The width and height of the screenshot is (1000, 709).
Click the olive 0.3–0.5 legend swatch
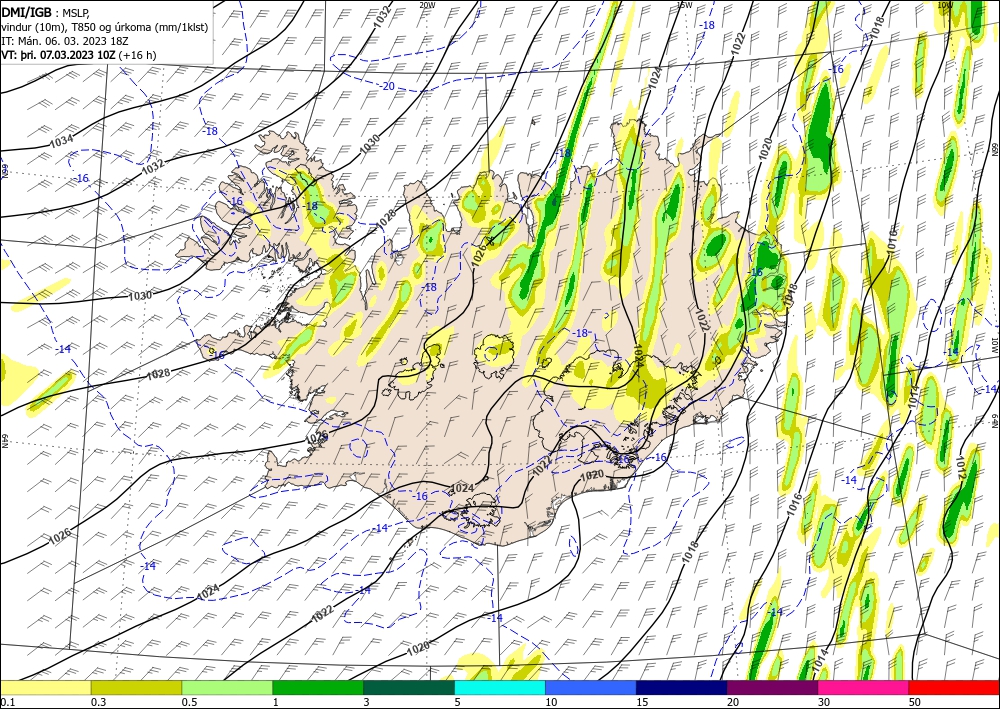[x=136, y=687]
